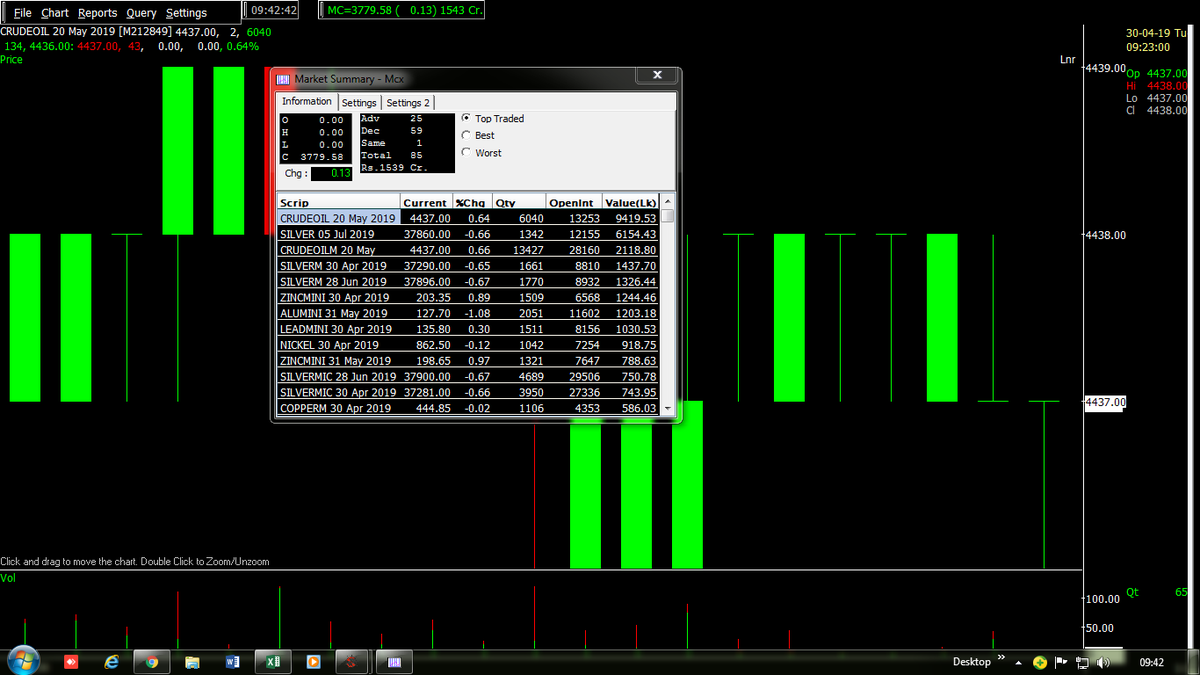Image resolution: width=1200 pixels, height=675 pixels.
Task: Sort by the Current column header
Action: click(426, 202)
